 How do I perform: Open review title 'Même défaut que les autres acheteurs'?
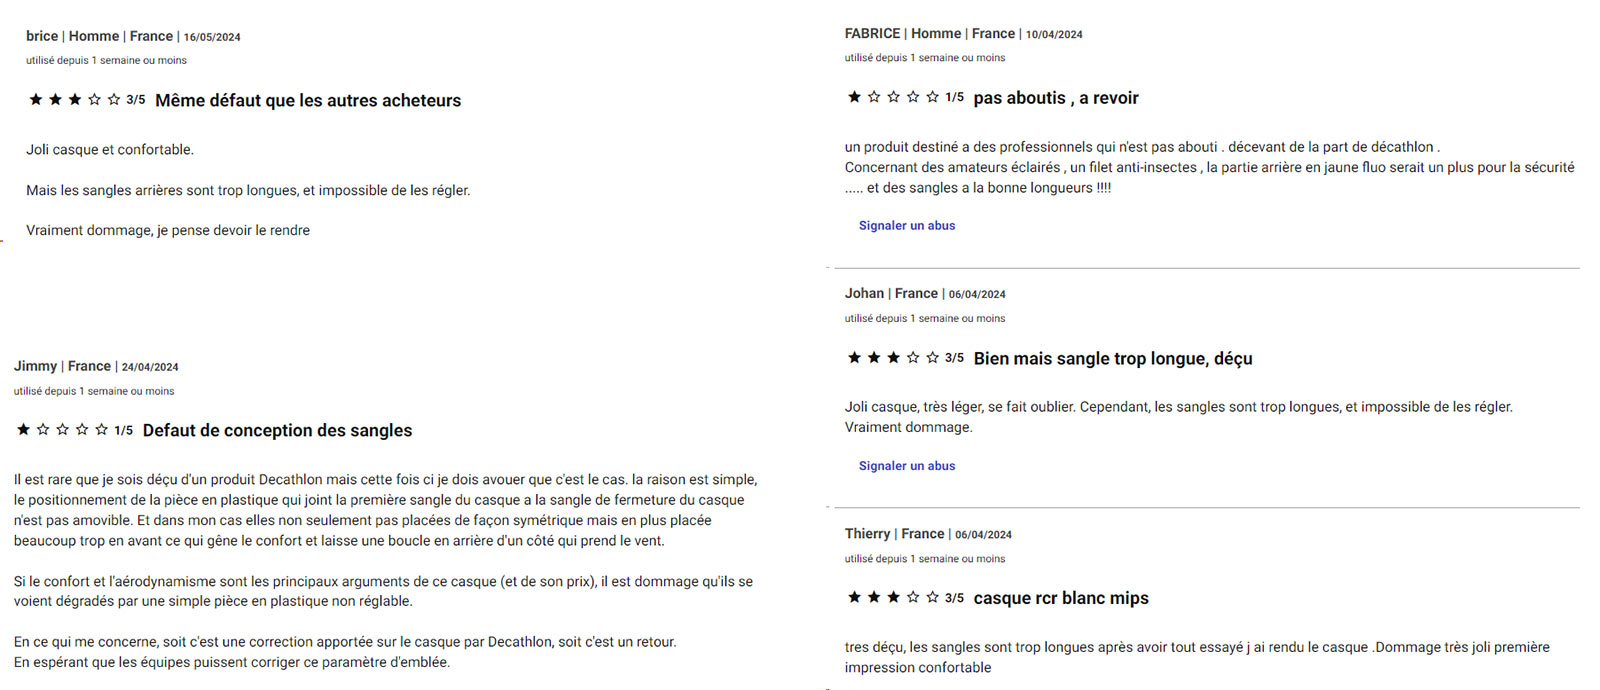pos(308,100)
